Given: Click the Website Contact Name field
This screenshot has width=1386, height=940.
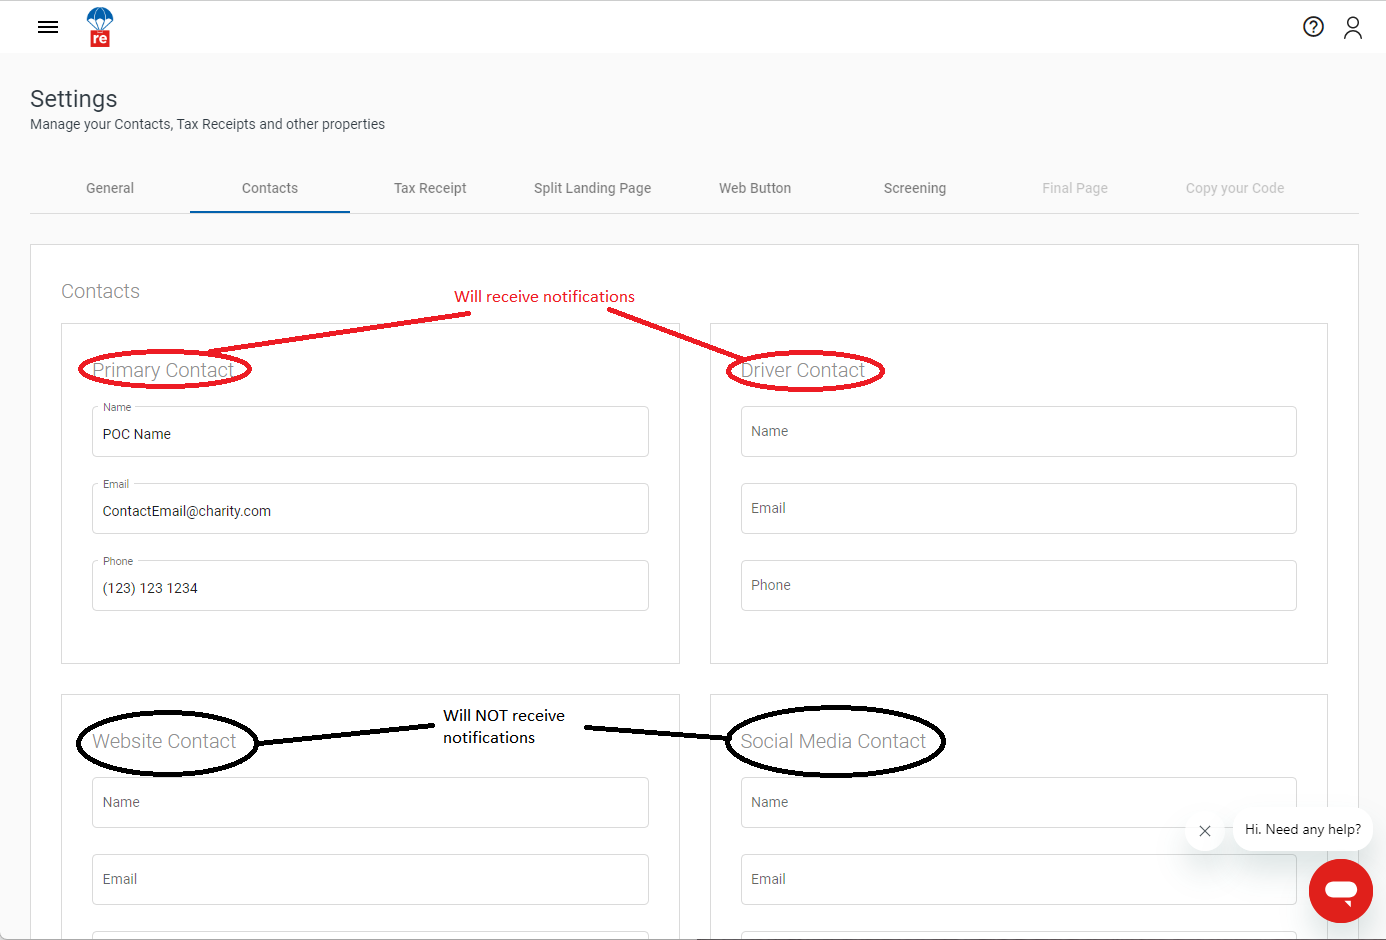Looking at the screenshot, I should 370,803.
